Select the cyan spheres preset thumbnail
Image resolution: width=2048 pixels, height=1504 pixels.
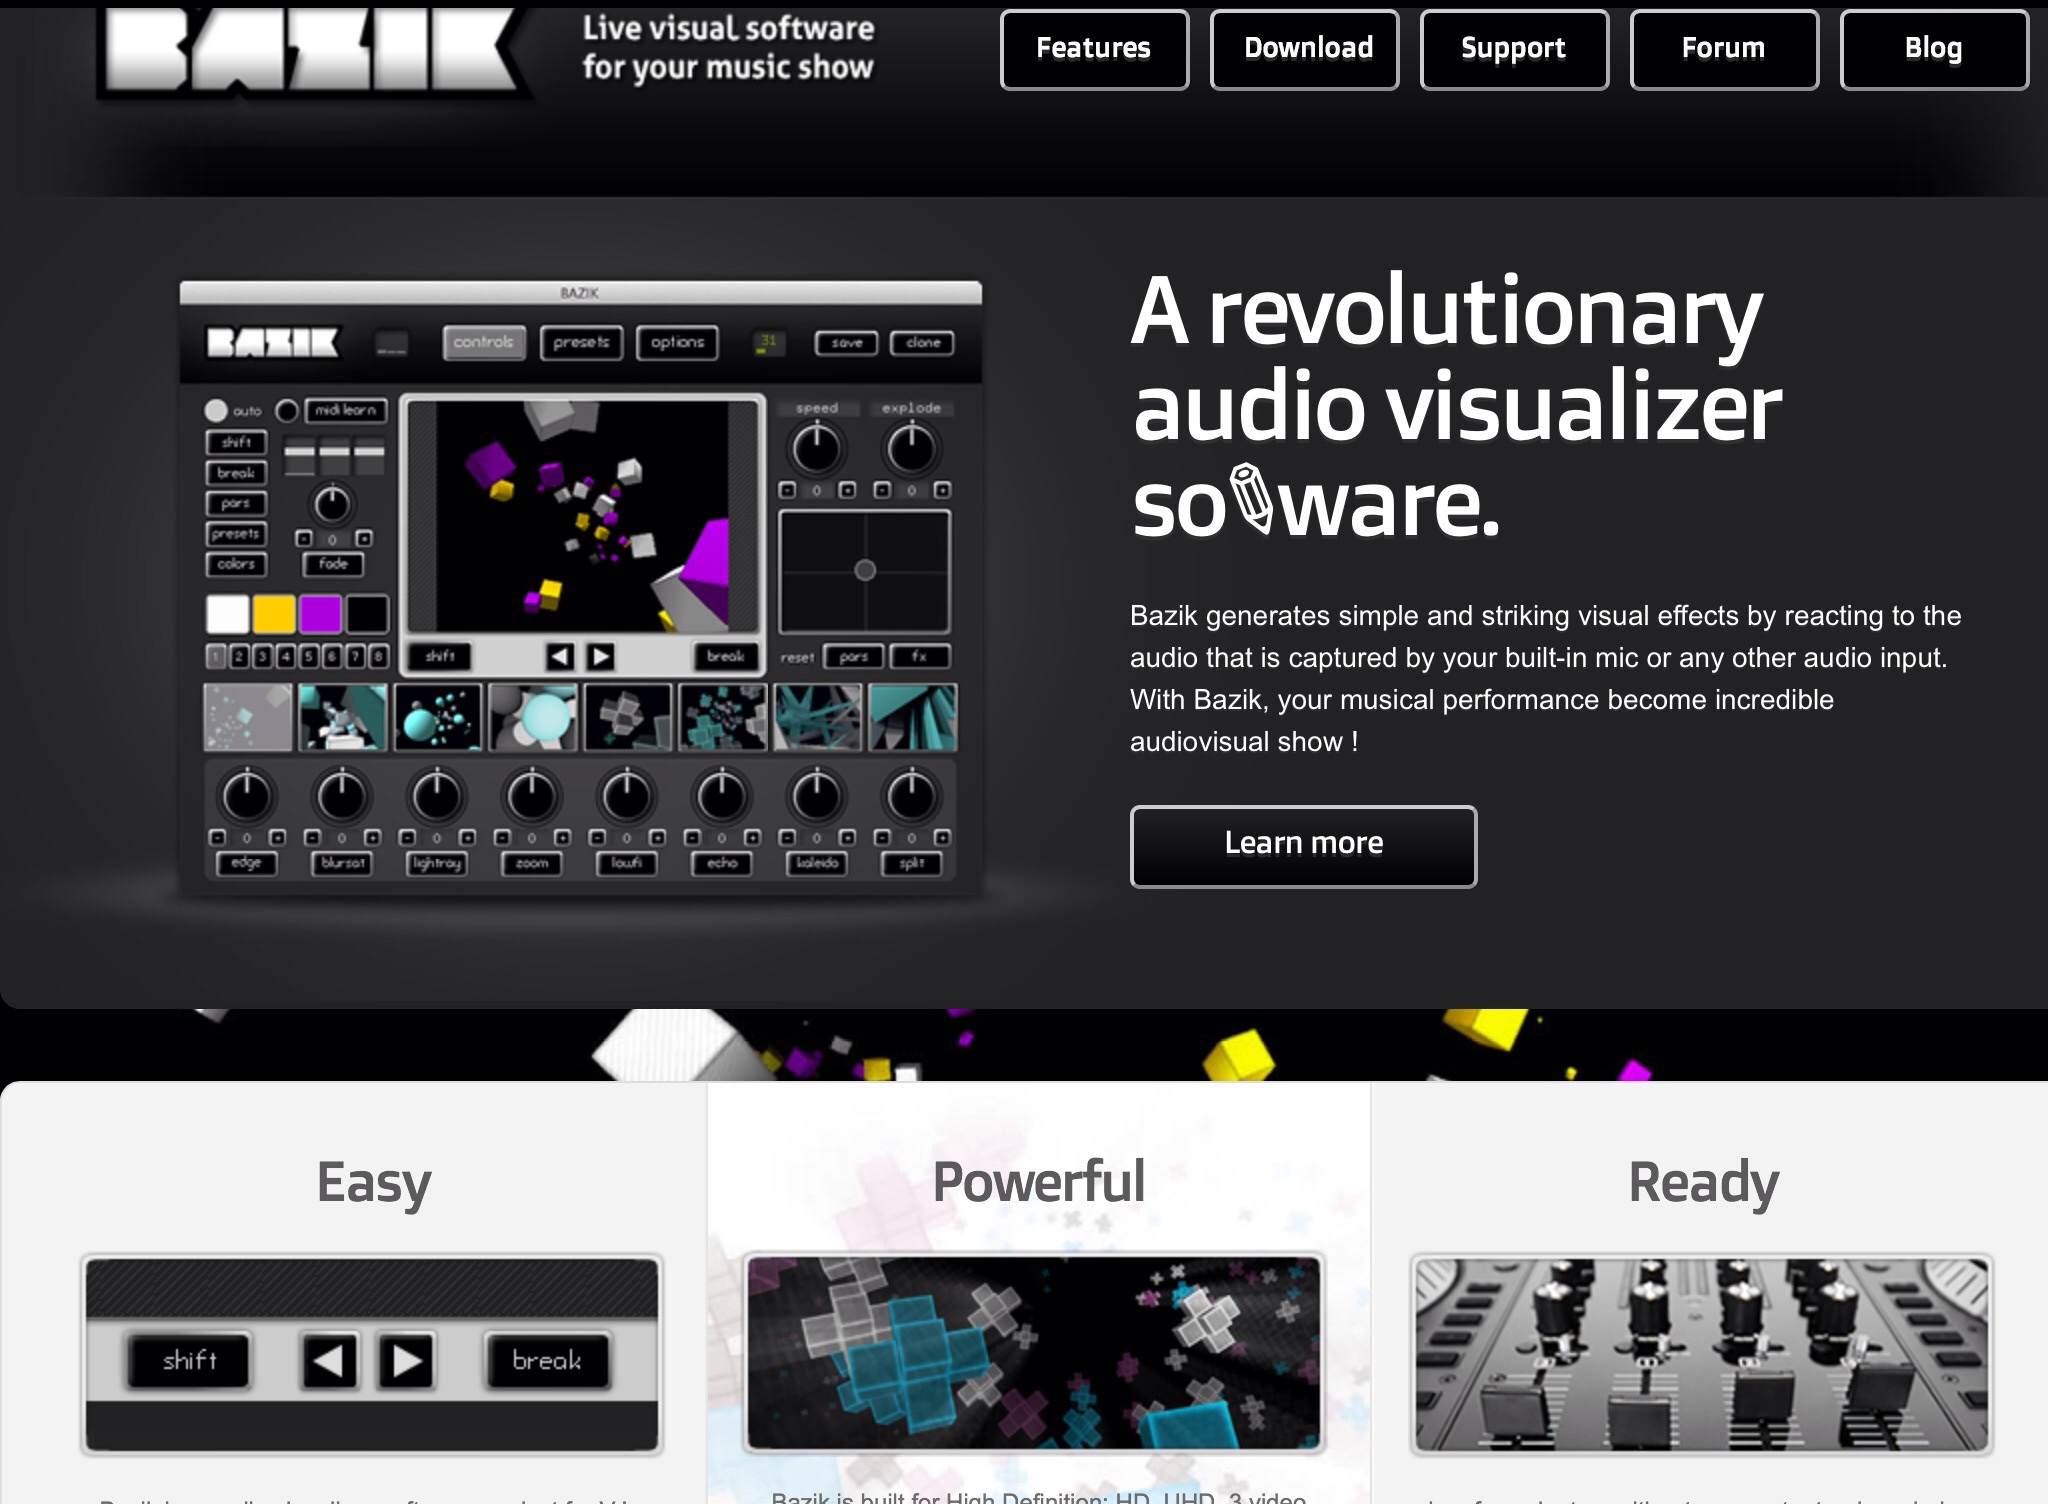pos(438,717)
